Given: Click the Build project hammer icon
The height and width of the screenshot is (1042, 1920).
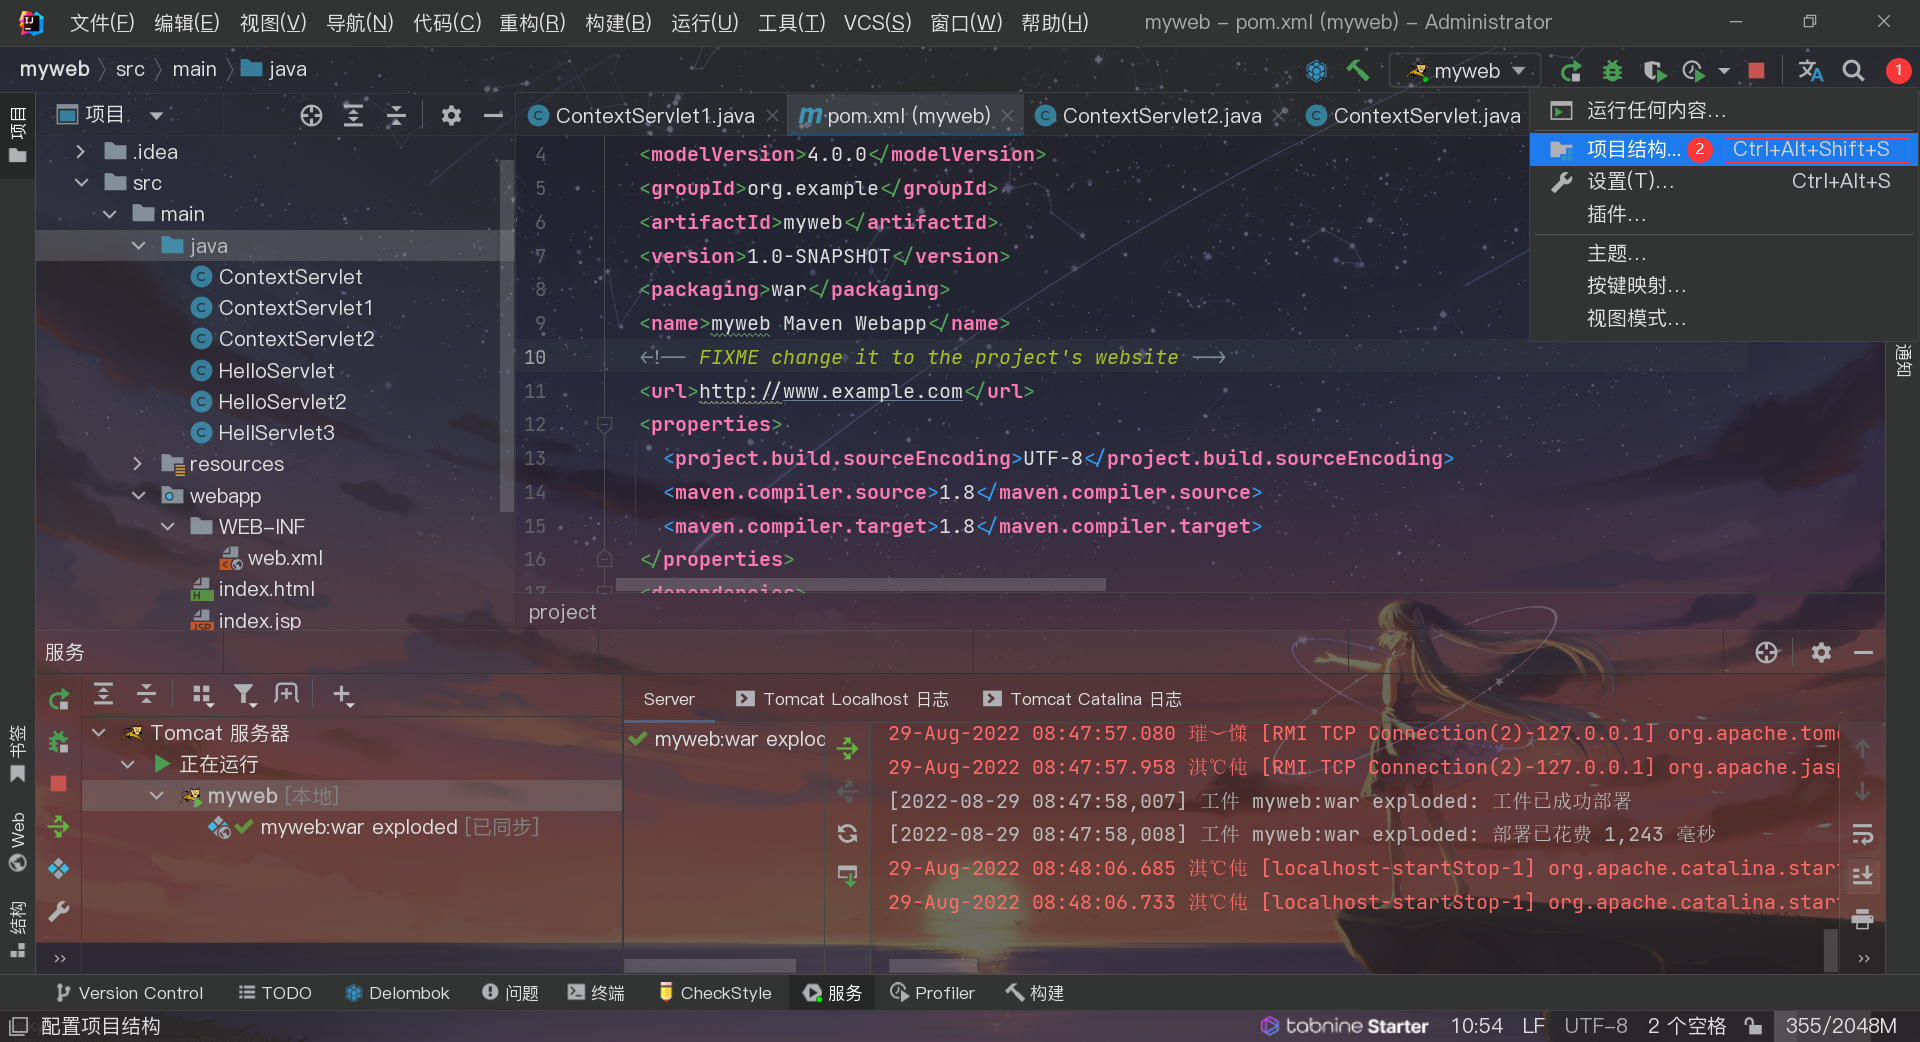Looking at the screenshot, I should 1357,70.
